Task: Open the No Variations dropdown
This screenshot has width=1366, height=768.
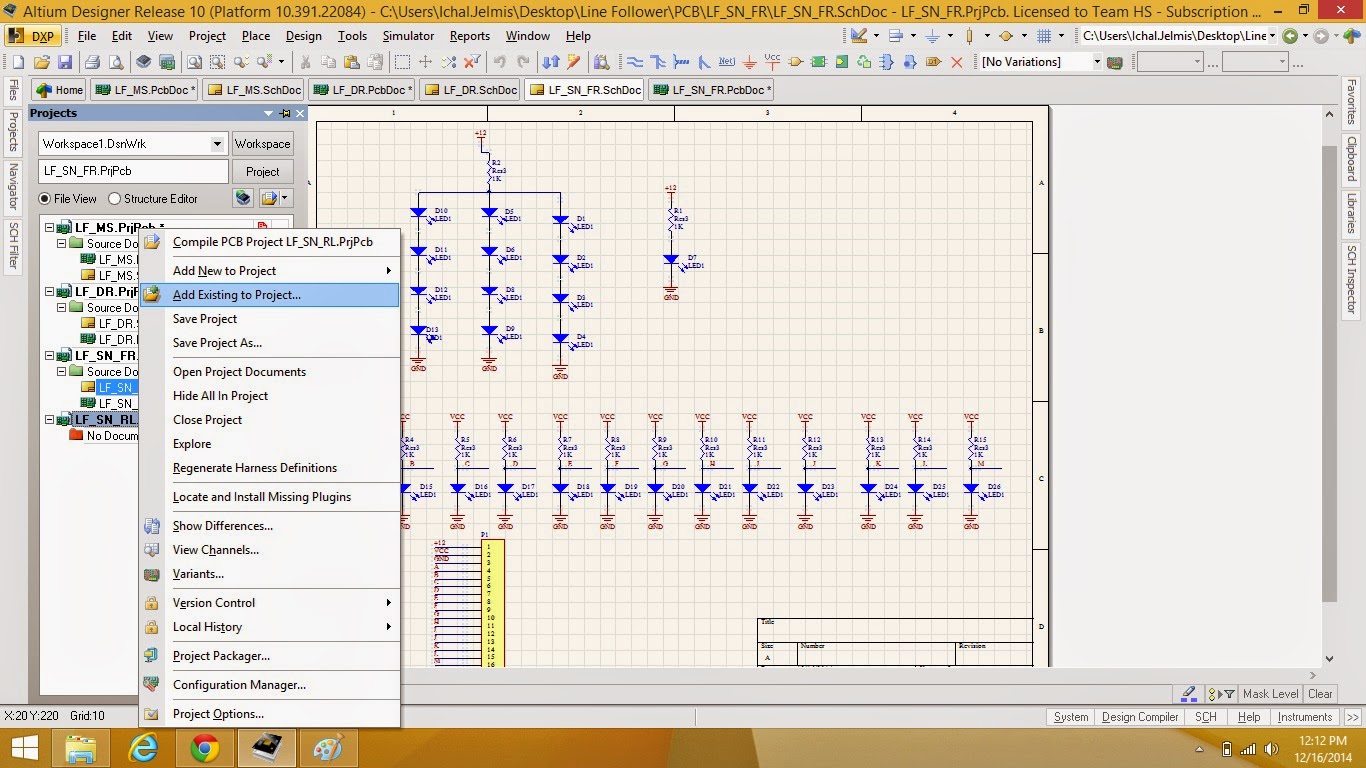Action: click(1096, 62)
